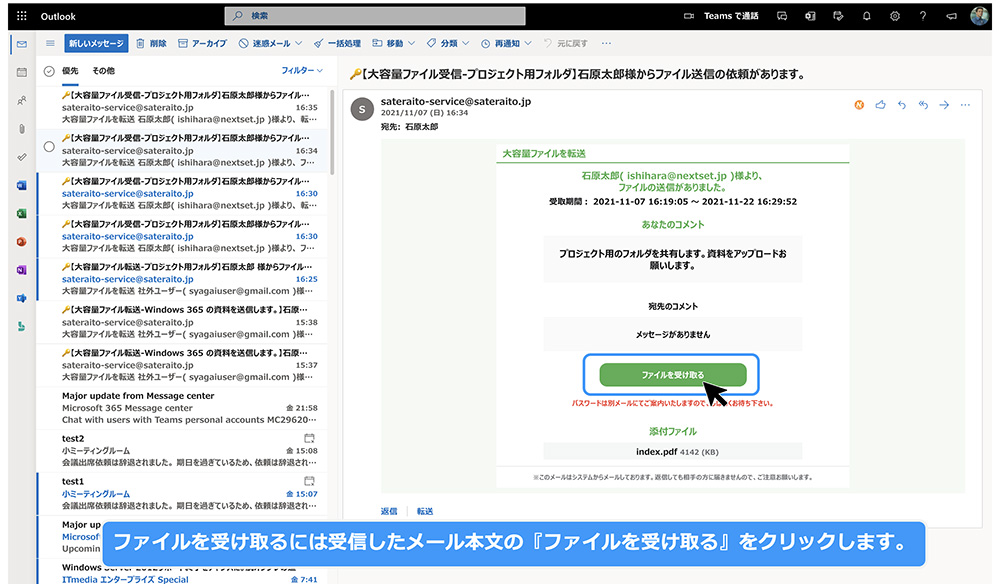Open the notifications bell
1000x584 pixels.
pos(866,16)
